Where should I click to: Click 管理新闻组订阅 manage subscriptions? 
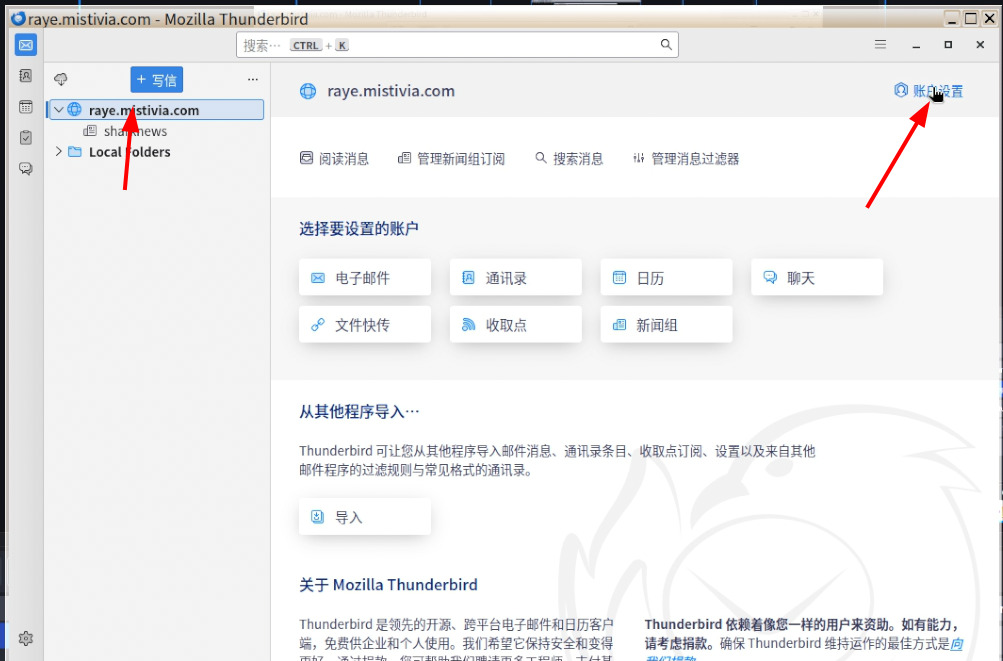pos(452,159)
